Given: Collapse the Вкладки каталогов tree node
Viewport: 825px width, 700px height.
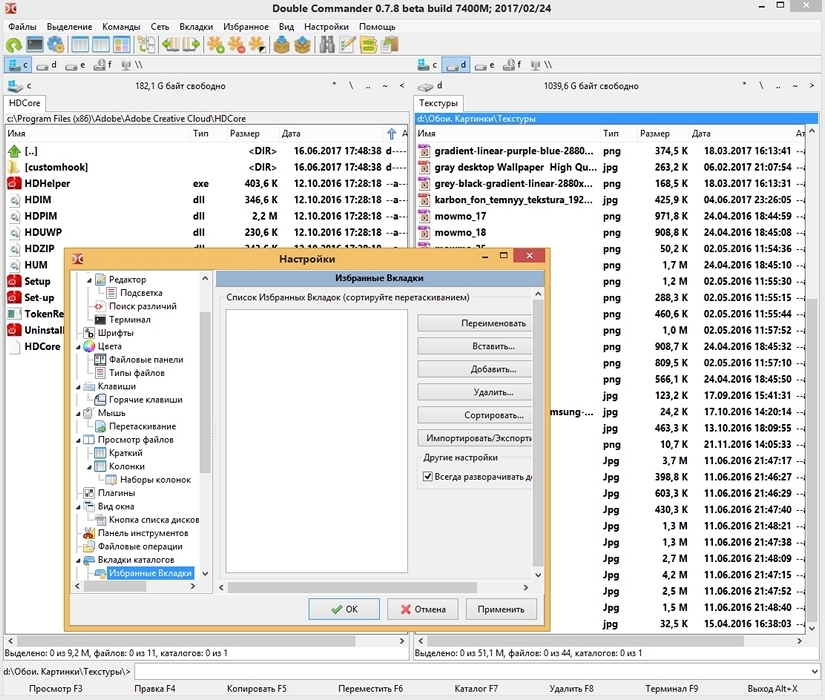Looking at the screenshot, I should click(x=79, y=560).
